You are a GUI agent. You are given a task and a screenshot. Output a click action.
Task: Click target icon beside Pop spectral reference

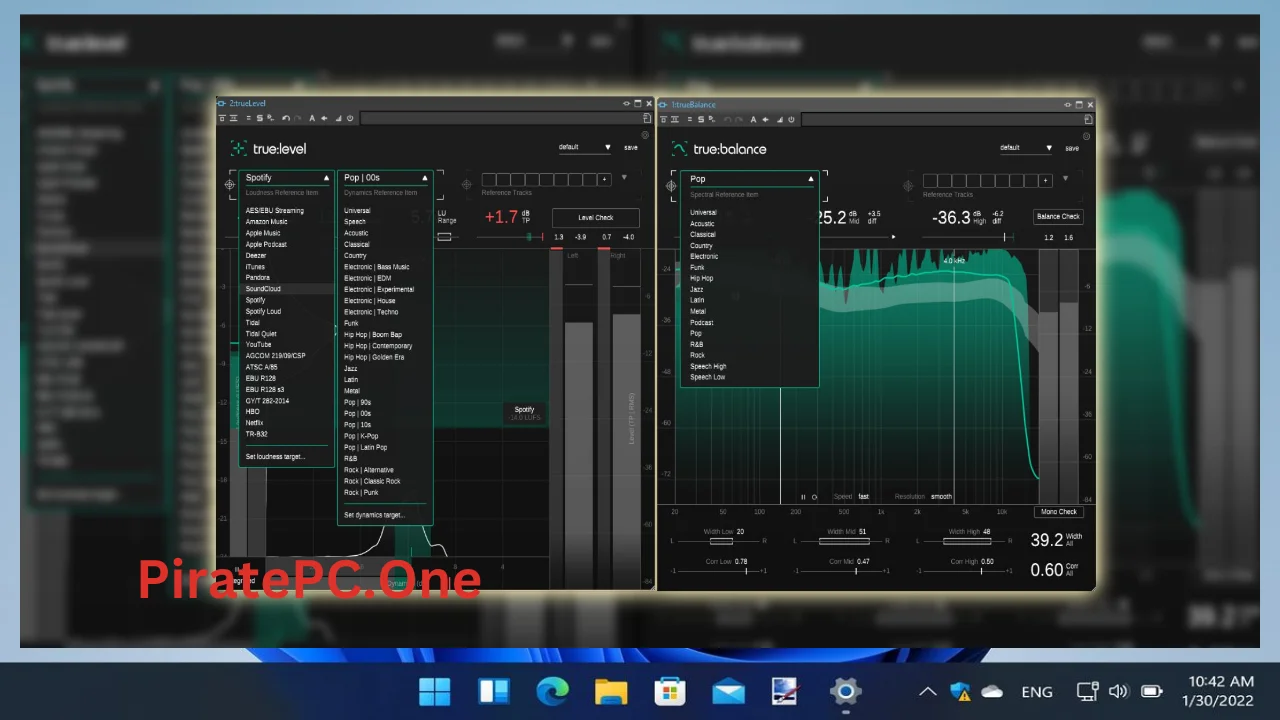[671, 186]
